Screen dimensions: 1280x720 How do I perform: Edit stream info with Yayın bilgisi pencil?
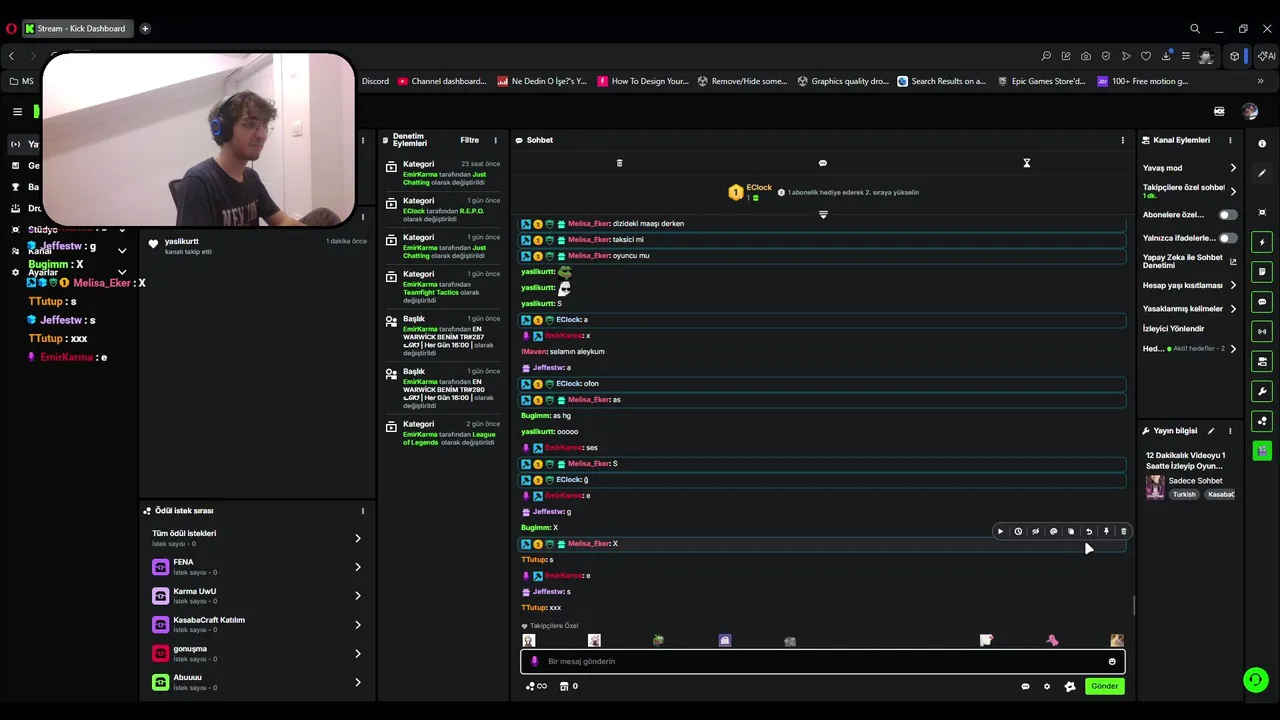tap(1211, 431)
